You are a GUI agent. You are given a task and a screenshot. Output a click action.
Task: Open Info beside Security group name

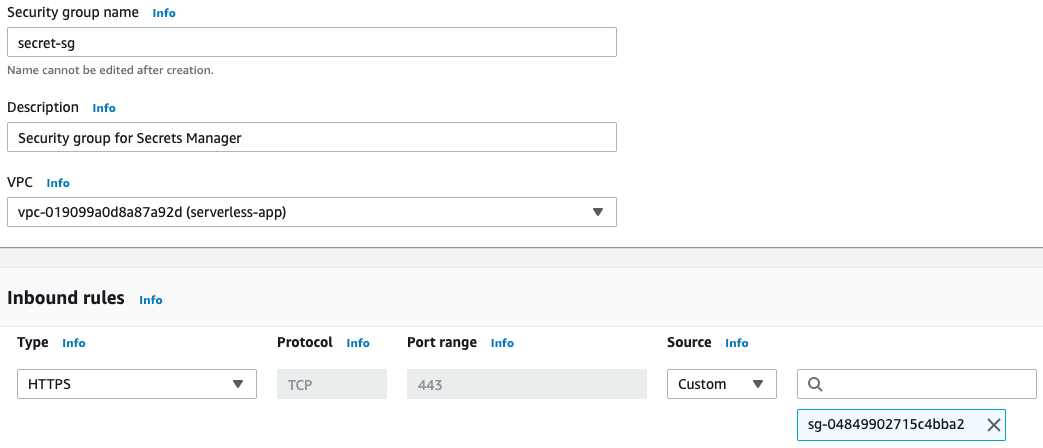click(x=164, y=13)
